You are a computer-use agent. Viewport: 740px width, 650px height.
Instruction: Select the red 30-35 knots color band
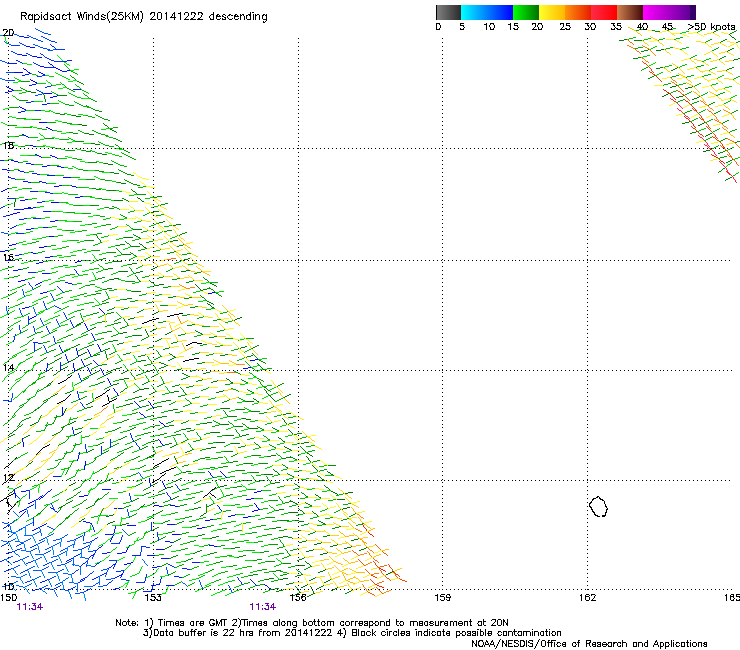pos(604,12)
